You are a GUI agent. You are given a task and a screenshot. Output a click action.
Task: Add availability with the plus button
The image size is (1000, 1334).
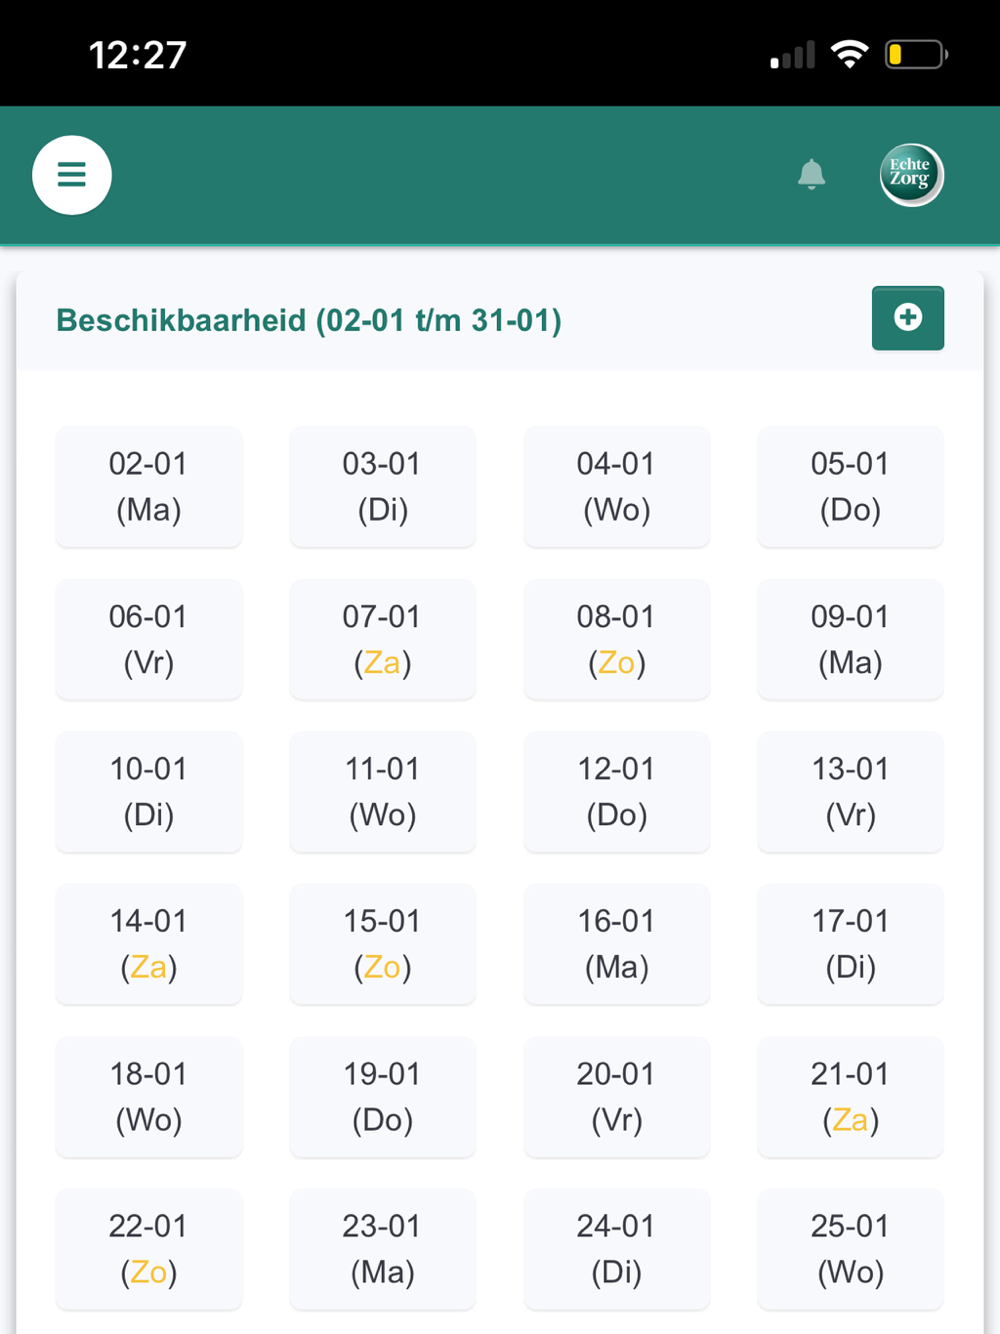pos(907,318)
